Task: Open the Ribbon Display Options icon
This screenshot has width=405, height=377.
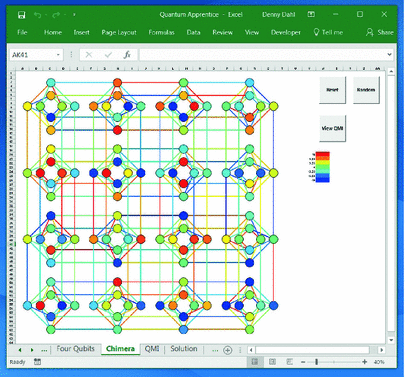Action: (x=311, y=14)
